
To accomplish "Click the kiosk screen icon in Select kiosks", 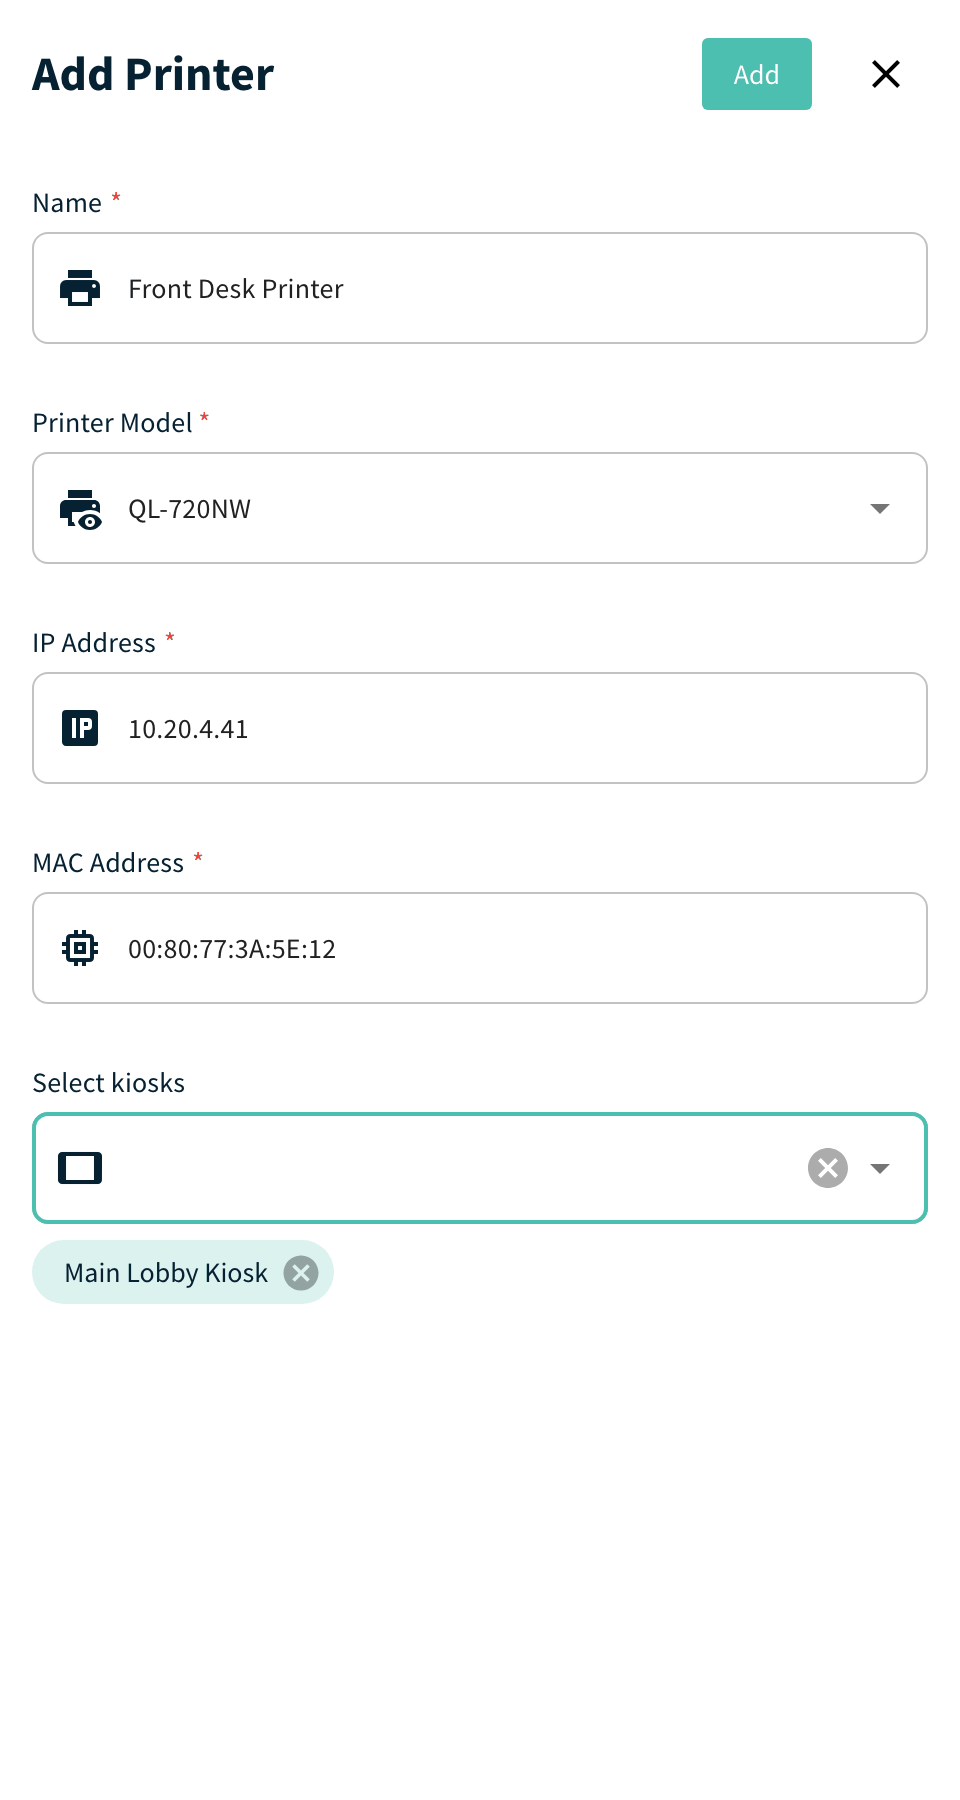I will 80,1168.
